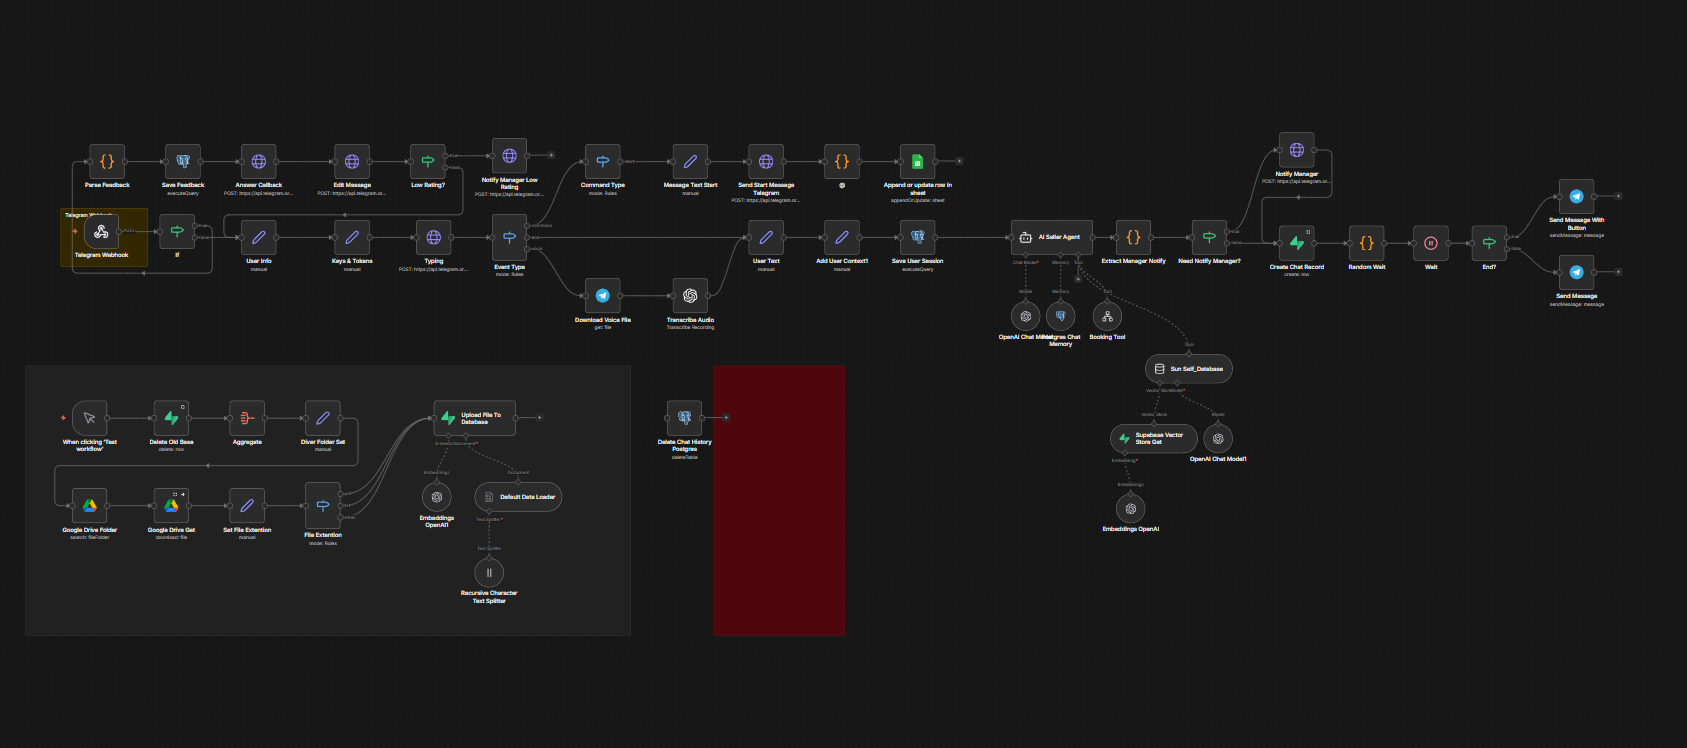Select the AI Seller Agent node

click(x=1052, y=237)
